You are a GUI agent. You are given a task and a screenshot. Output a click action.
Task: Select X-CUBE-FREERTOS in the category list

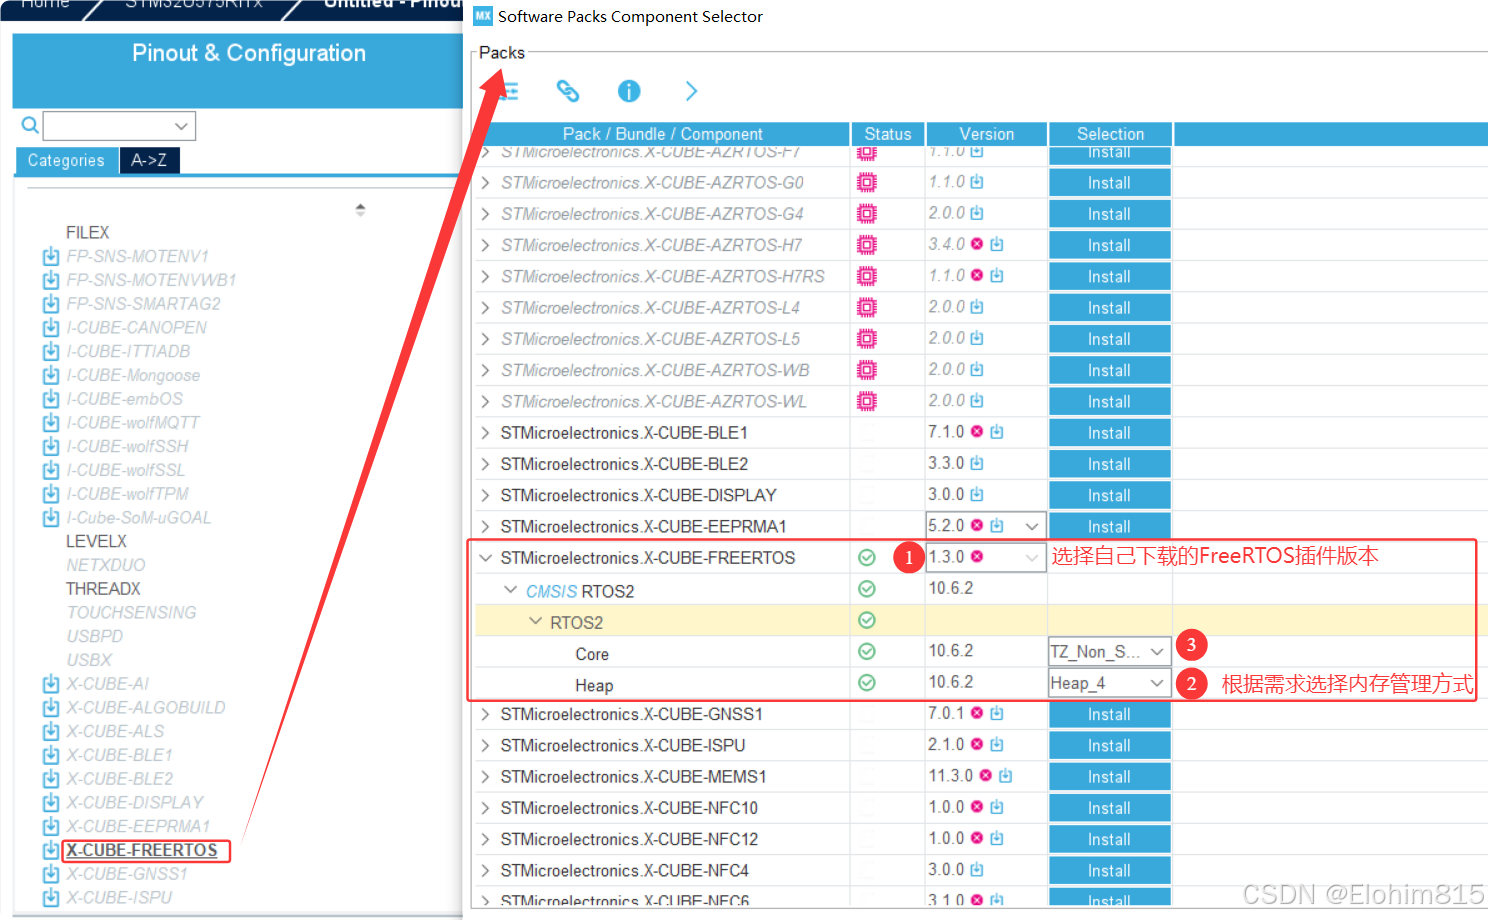(142, 850)
